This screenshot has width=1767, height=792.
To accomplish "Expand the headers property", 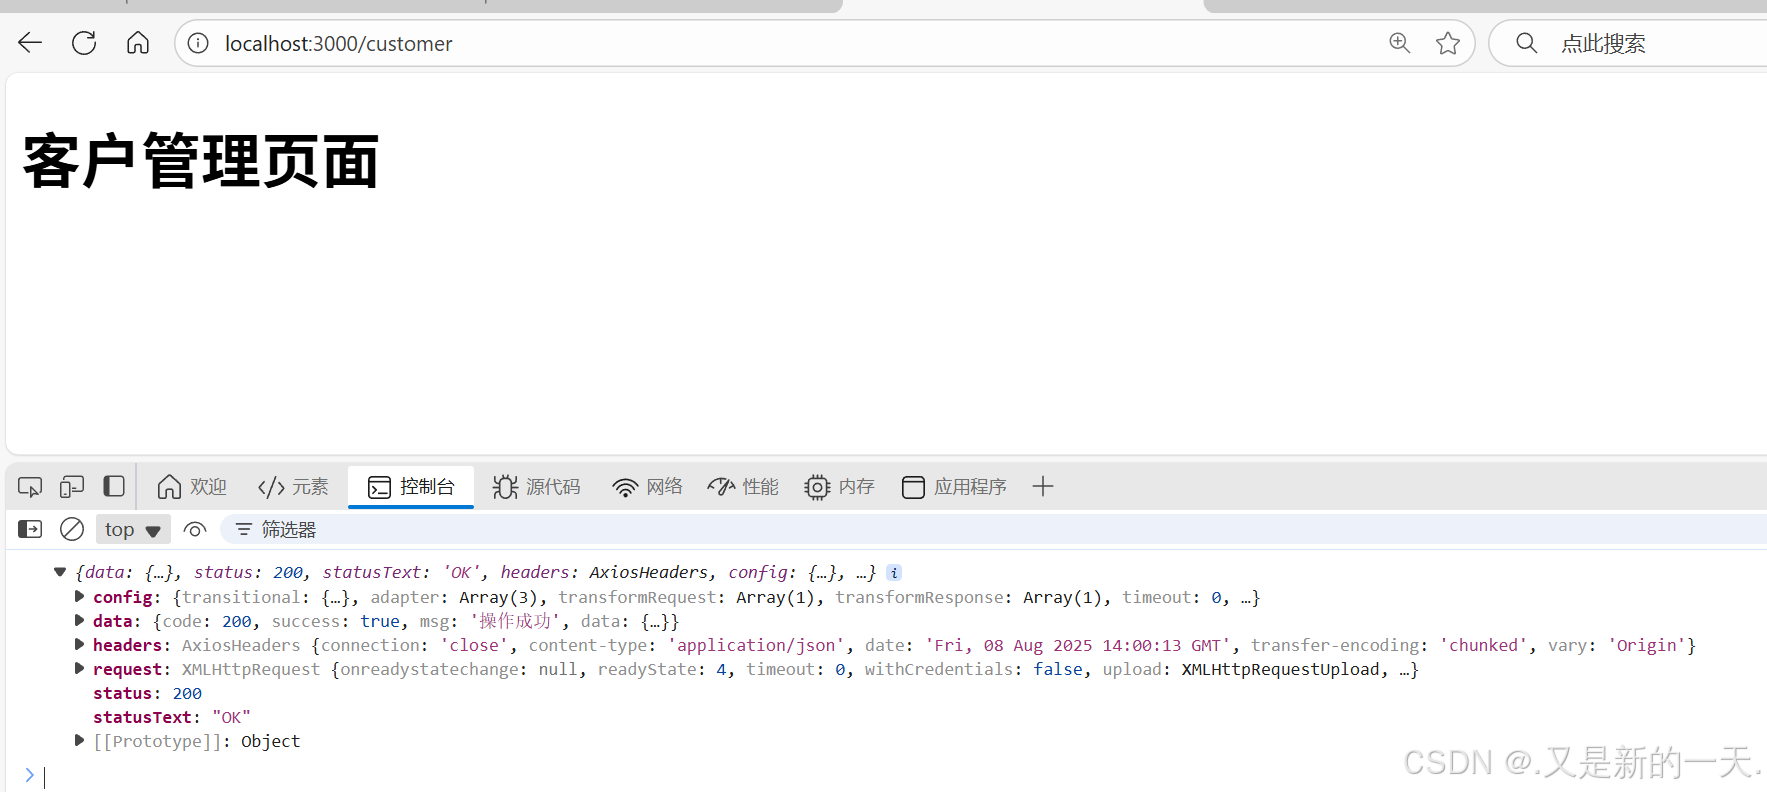I will pos(79,645).
